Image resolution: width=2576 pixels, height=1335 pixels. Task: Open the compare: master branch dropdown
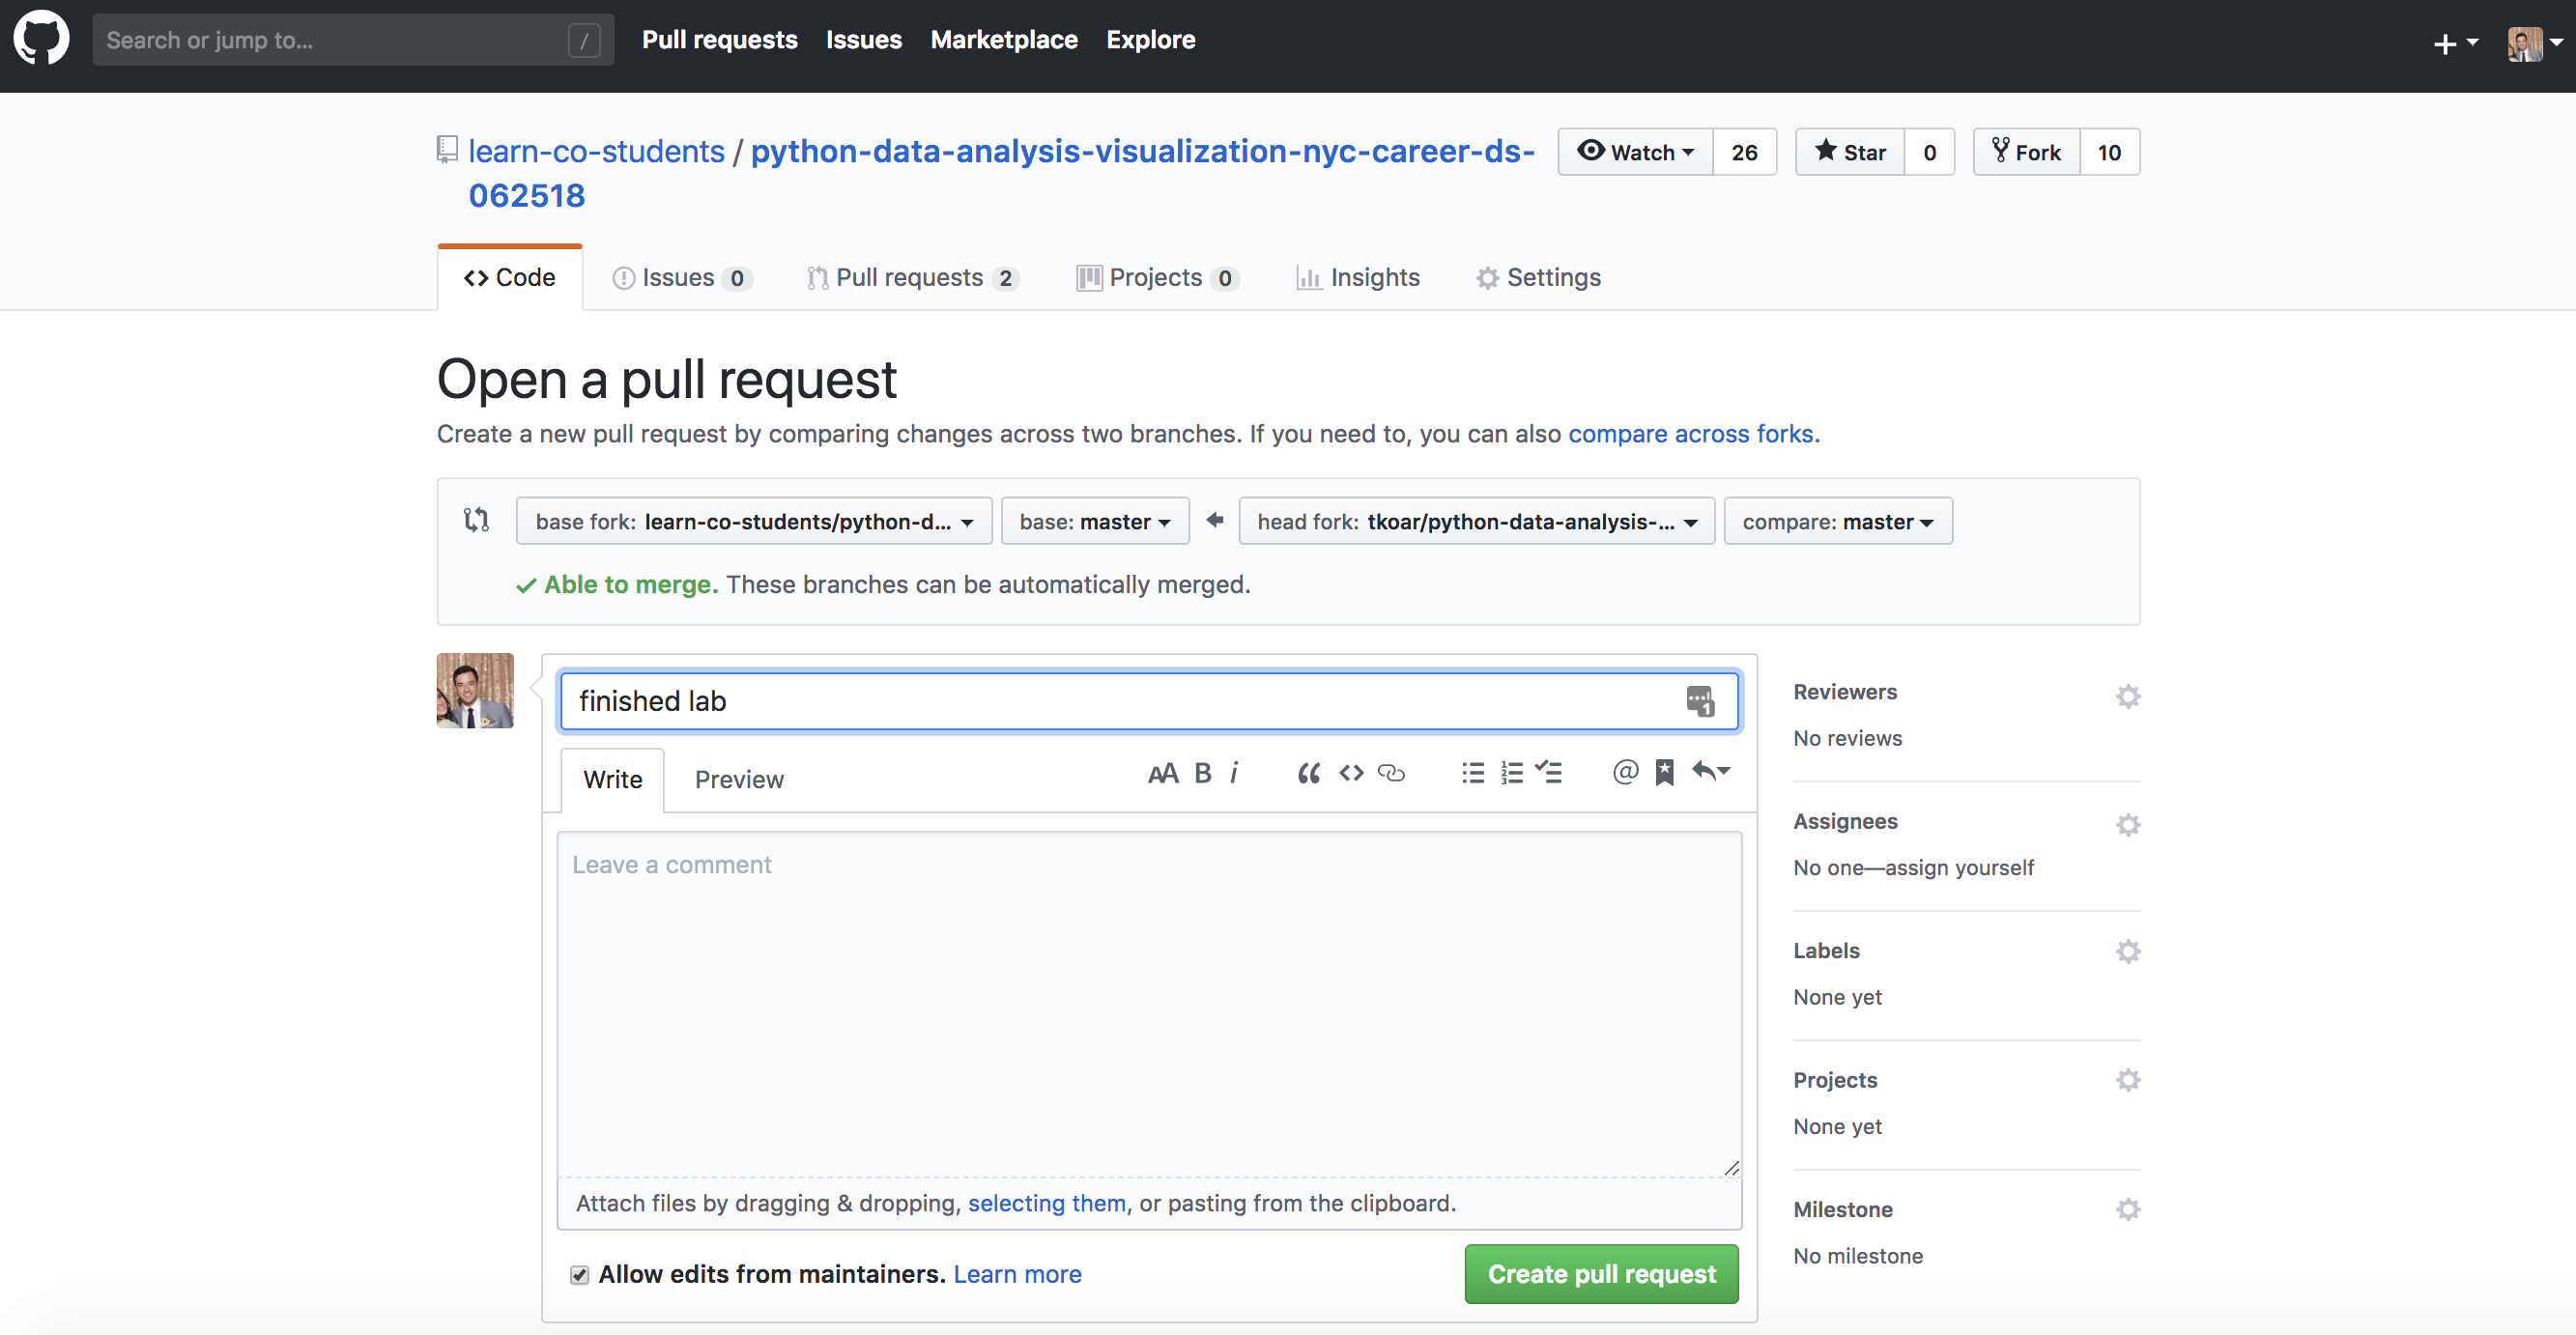[x=1837, y=521]
